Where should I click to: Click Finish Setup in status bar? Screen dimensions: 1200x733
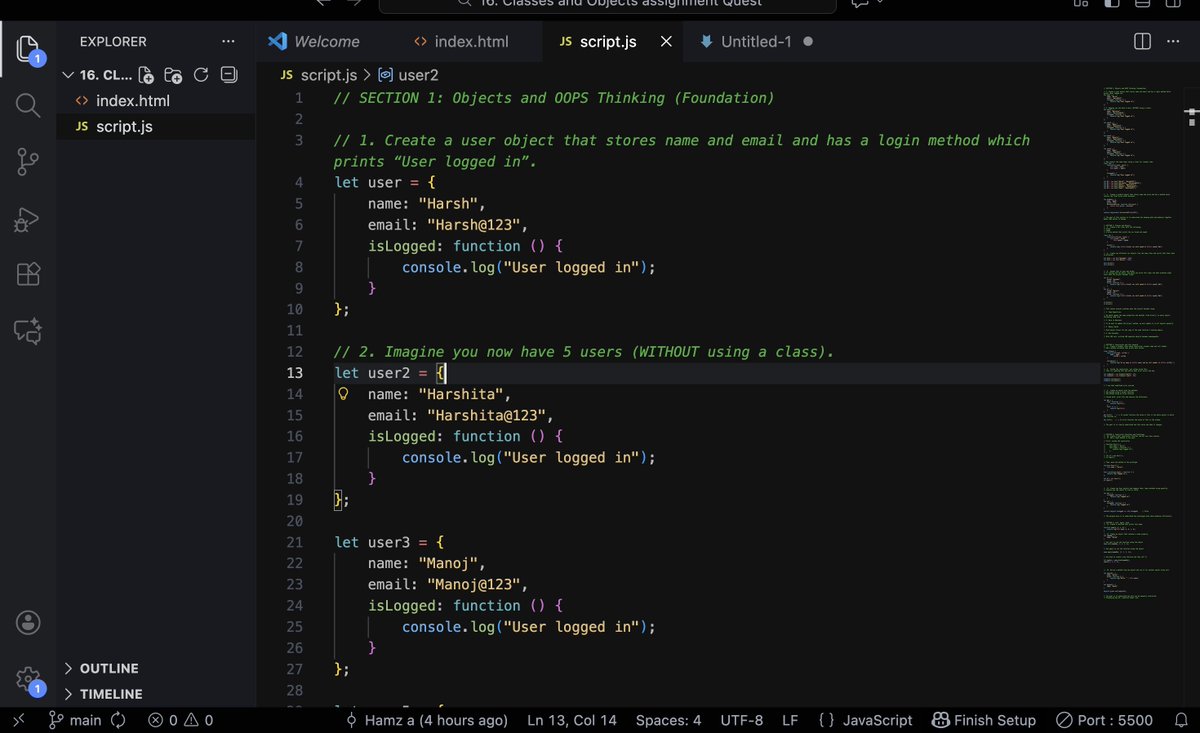(984, 720)
